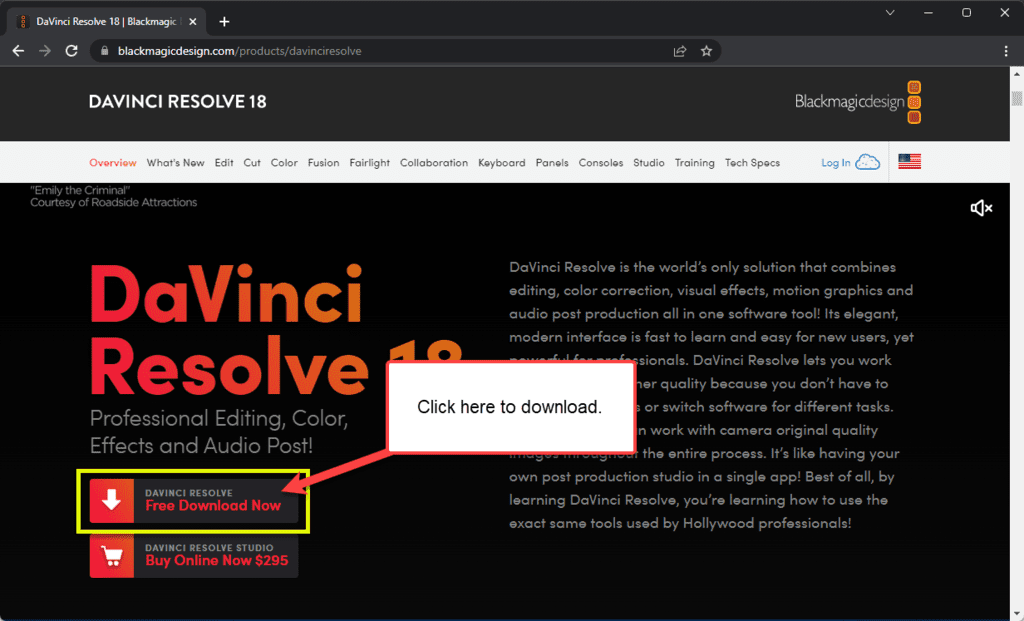Maximize the browser window
1024x621 pixels.
tap(967, 12)
